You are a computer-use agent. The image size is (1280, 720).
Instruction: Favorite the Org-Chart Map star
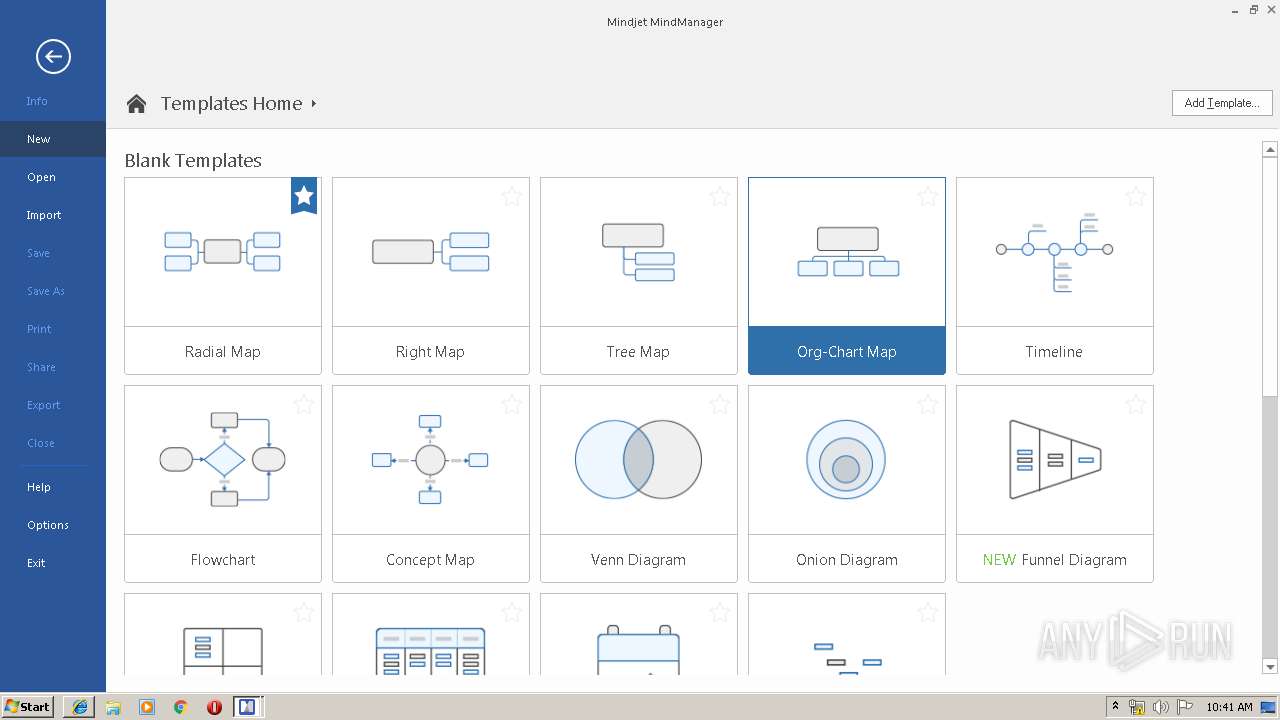click(928, 196)
